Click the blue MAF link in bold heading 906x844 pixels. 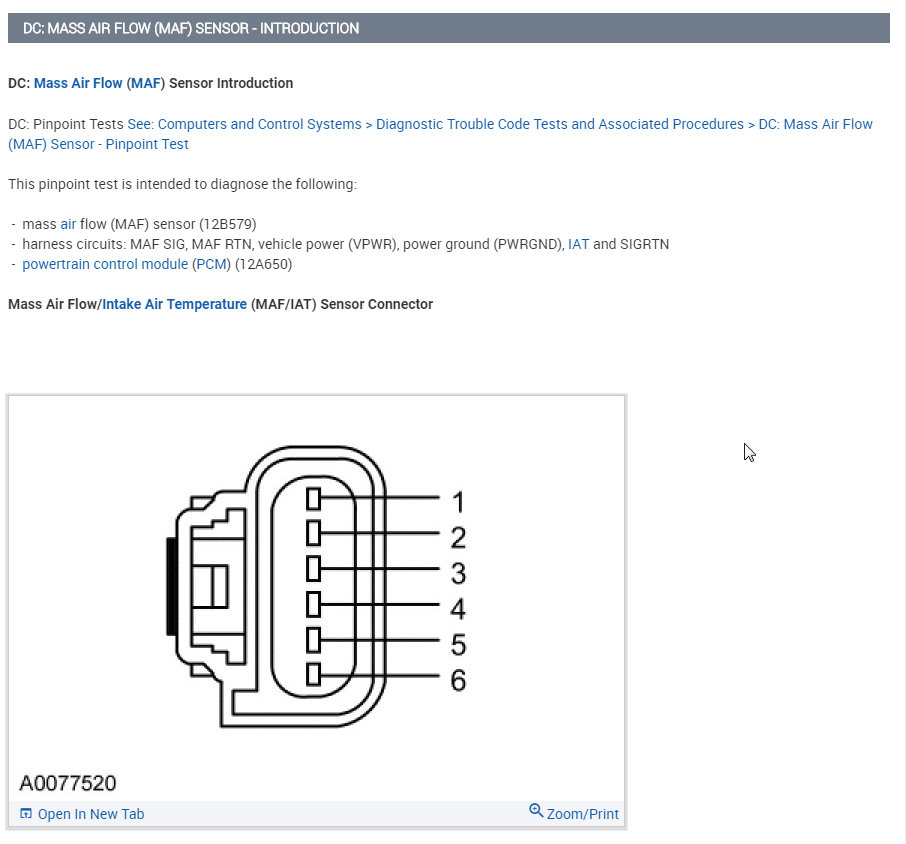click(x=146, y=83)
